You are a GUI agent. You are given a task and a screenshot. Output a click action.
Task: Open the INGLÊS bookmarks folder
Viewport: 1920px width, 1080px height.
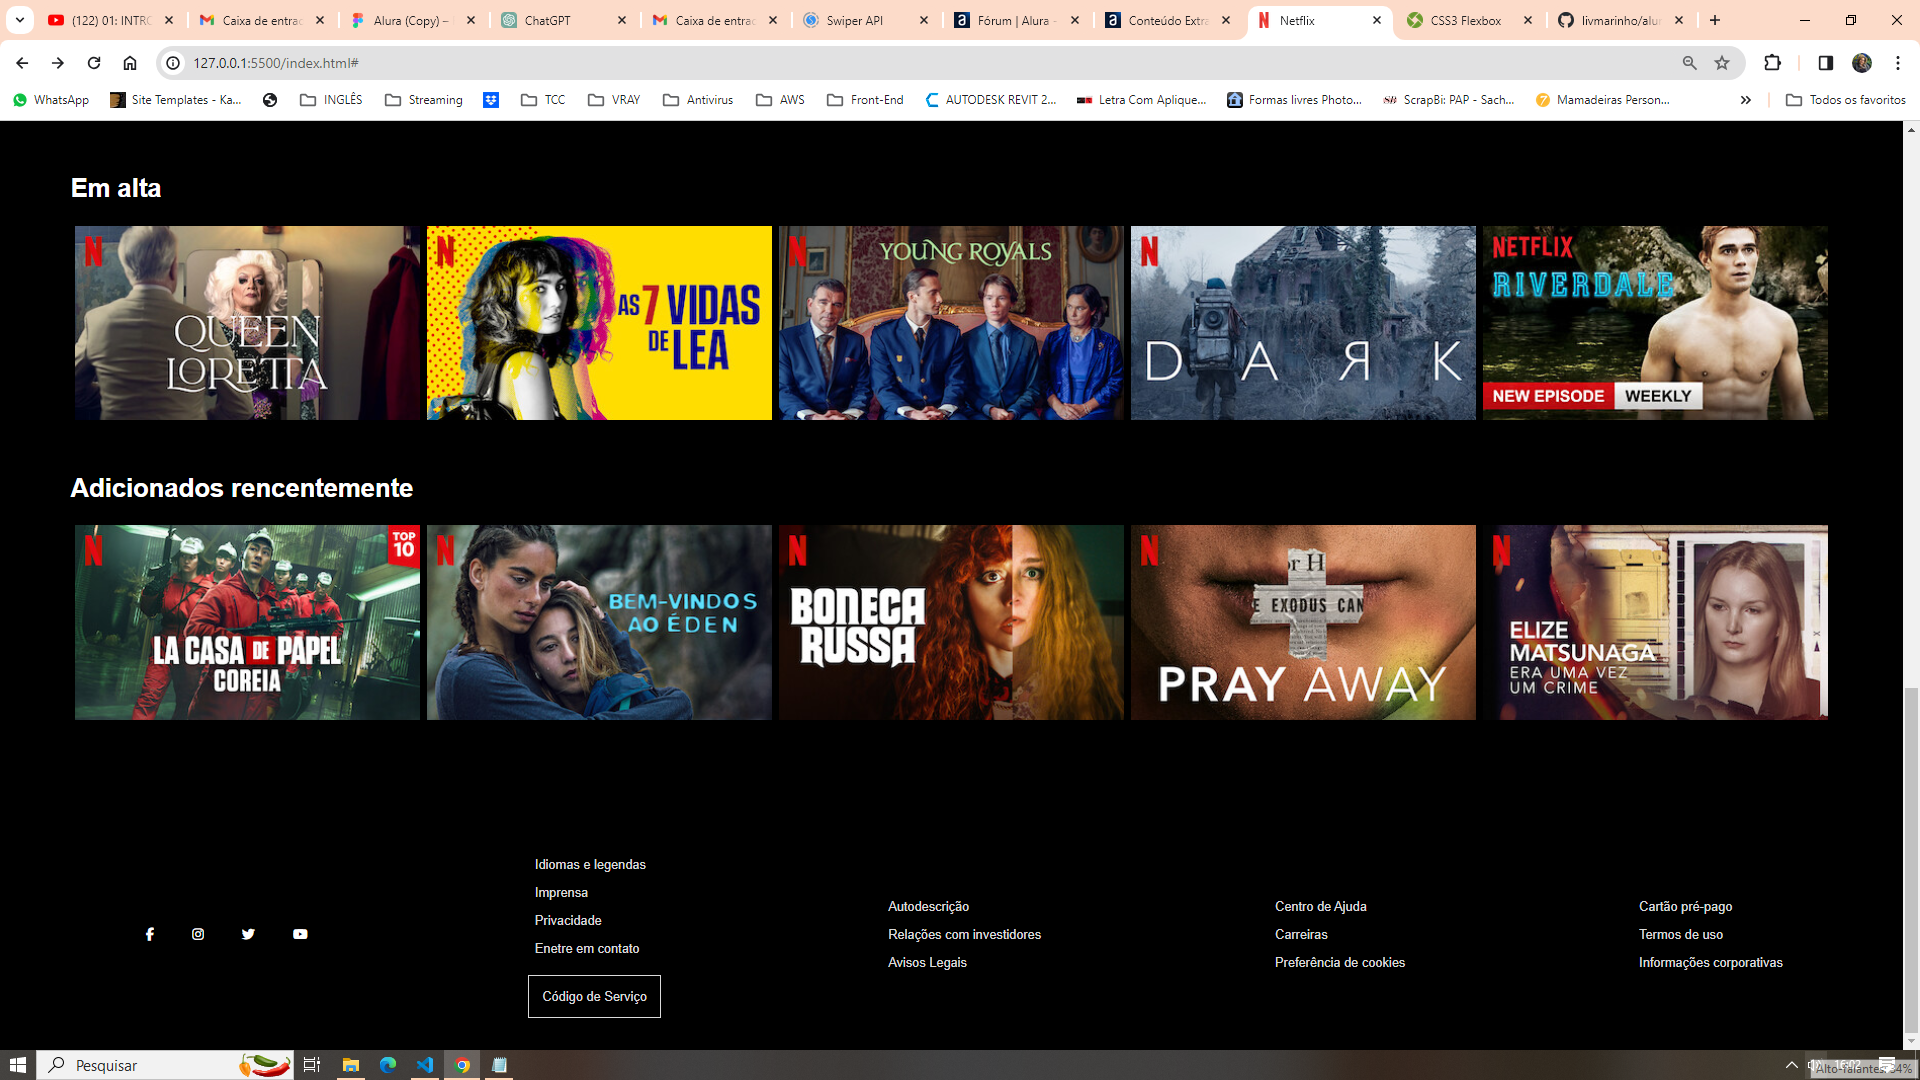click(x=331, y=100)
